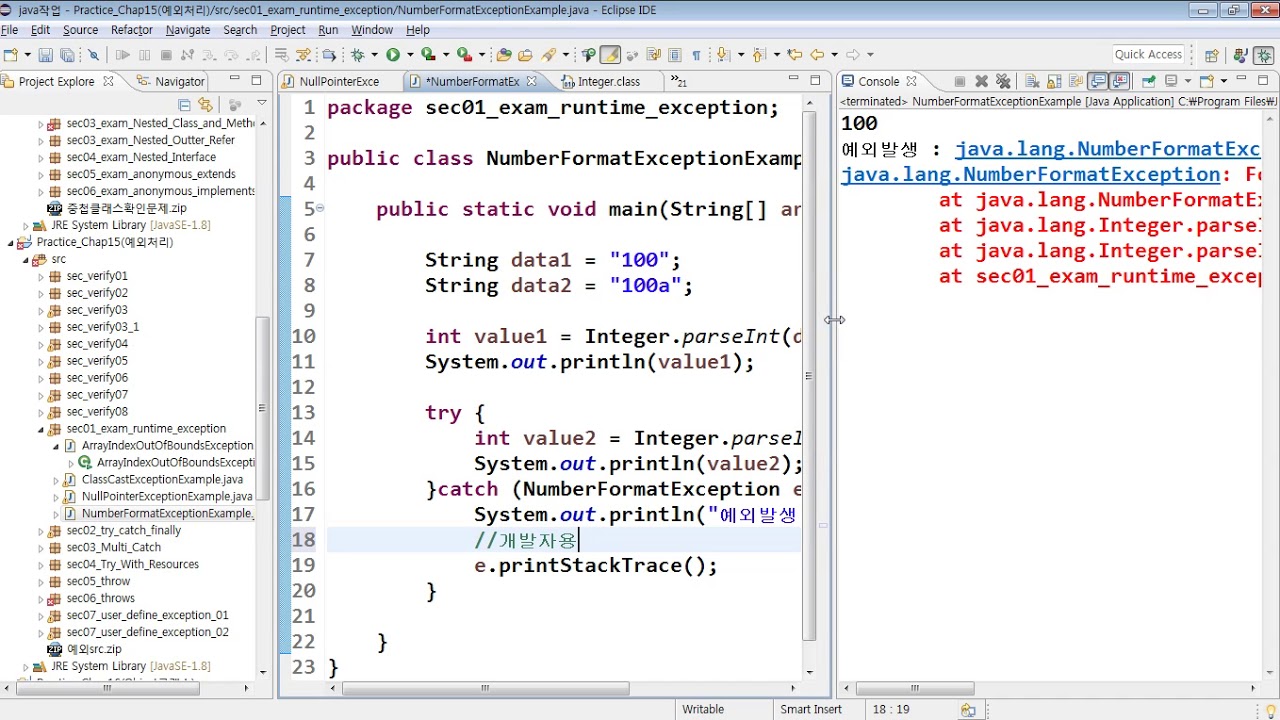The image size is (1280, 720).
Task: Collapse the sec01_exam_runtime_exception package
Action: pyautogui.click(x=41, y=429)
